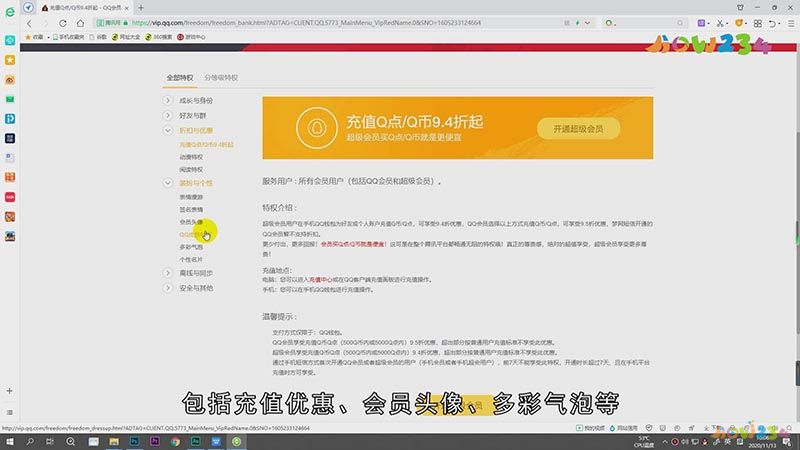
Task: Open the Windows Start menu
Action: (x=10, y=442)
